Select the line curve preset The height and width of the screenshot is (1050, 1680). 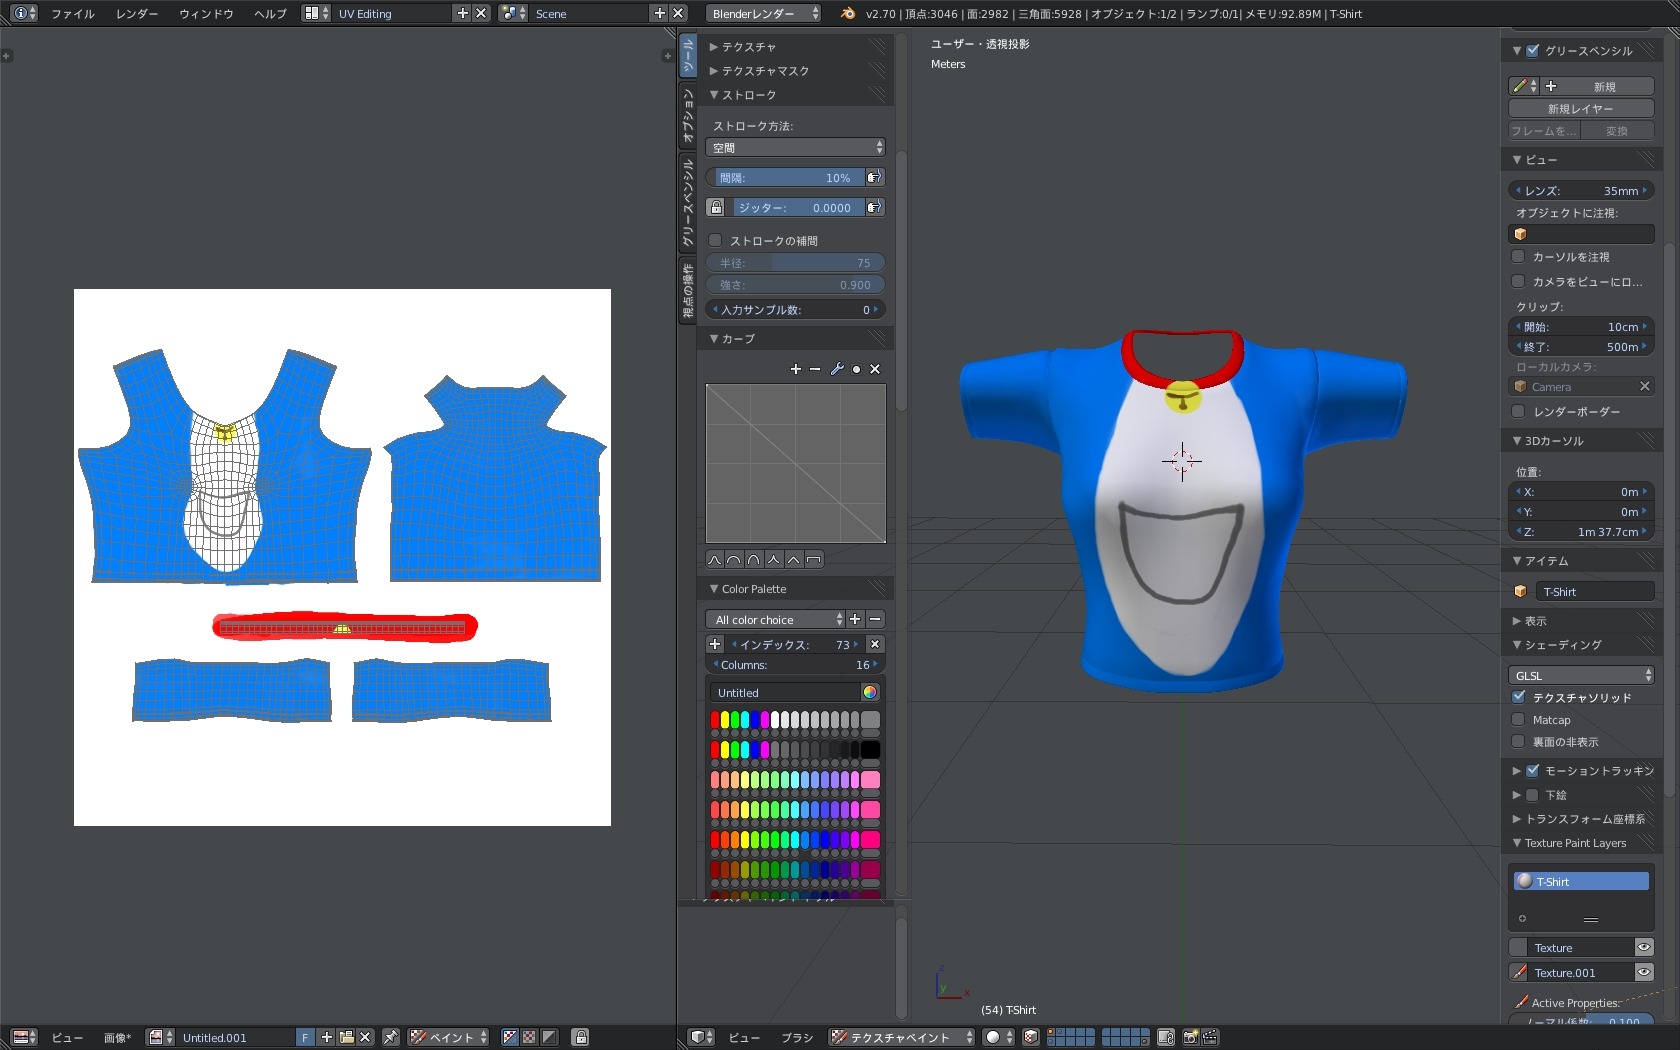tap(793, 560)
